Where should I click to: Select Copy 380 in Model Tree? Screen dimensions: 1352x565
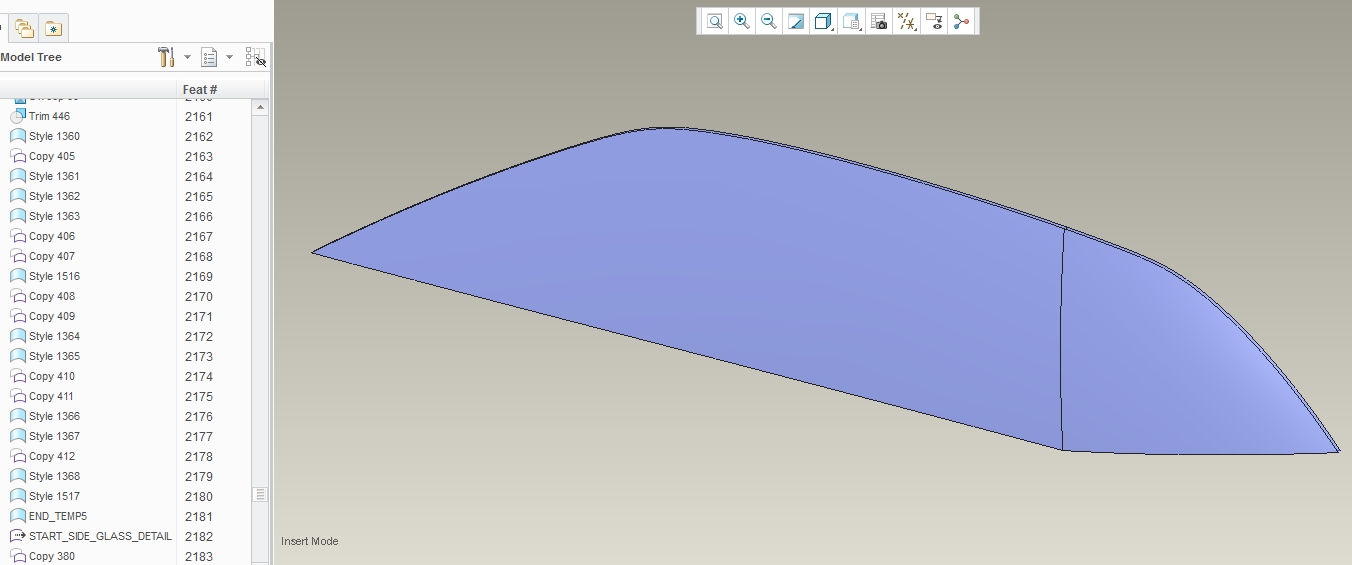(x=52, y=556)
